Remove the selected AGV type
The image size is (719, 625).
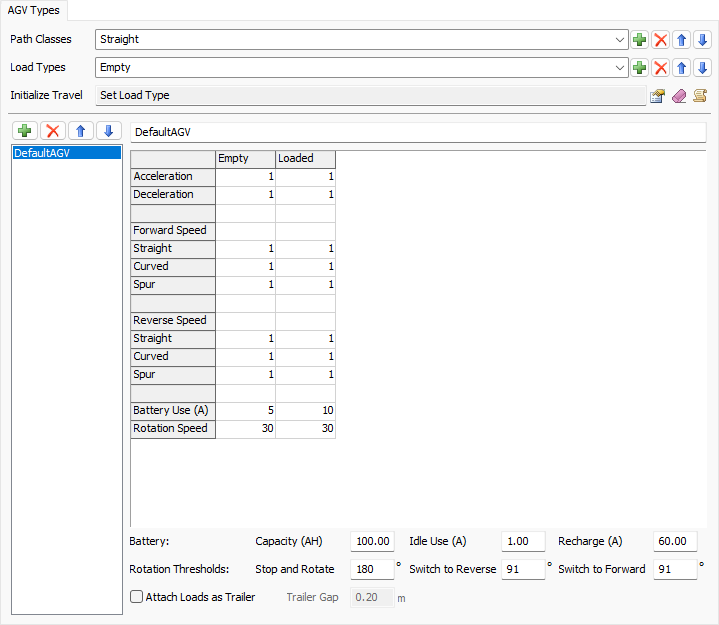pyautogui.click(x=53, y=131)
